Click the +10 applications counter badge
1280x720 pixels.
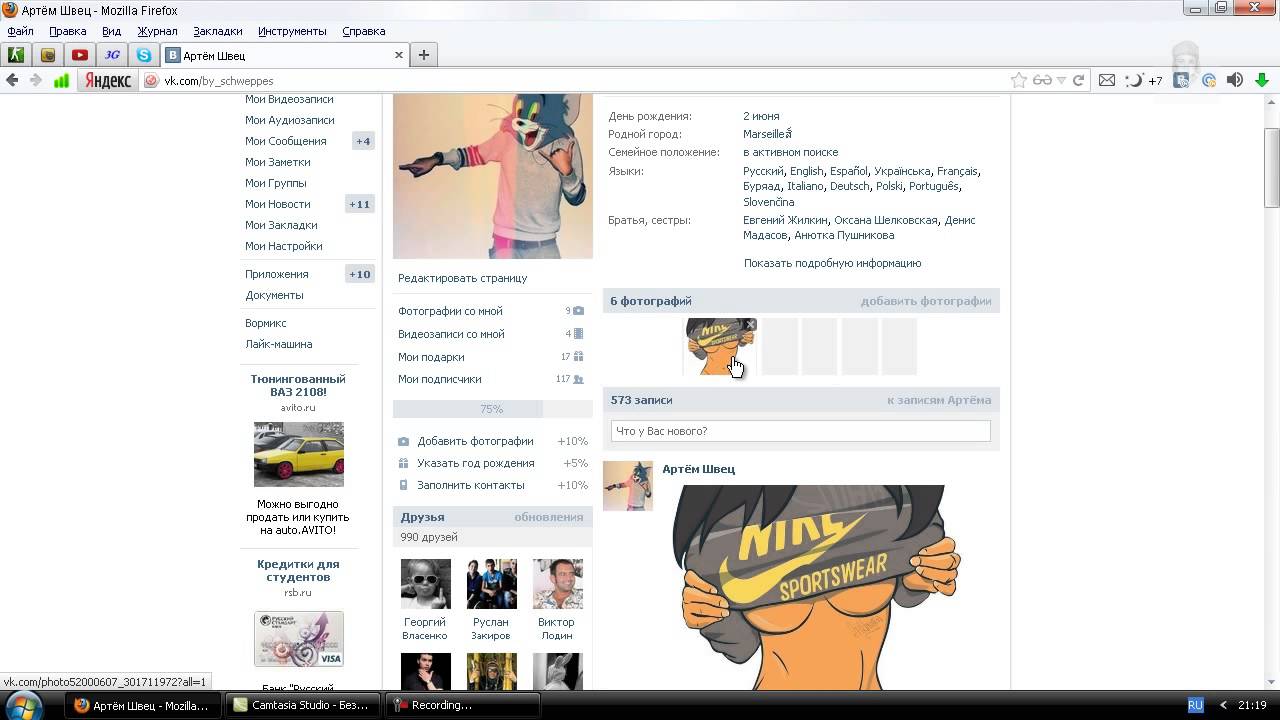pos(359,274)
